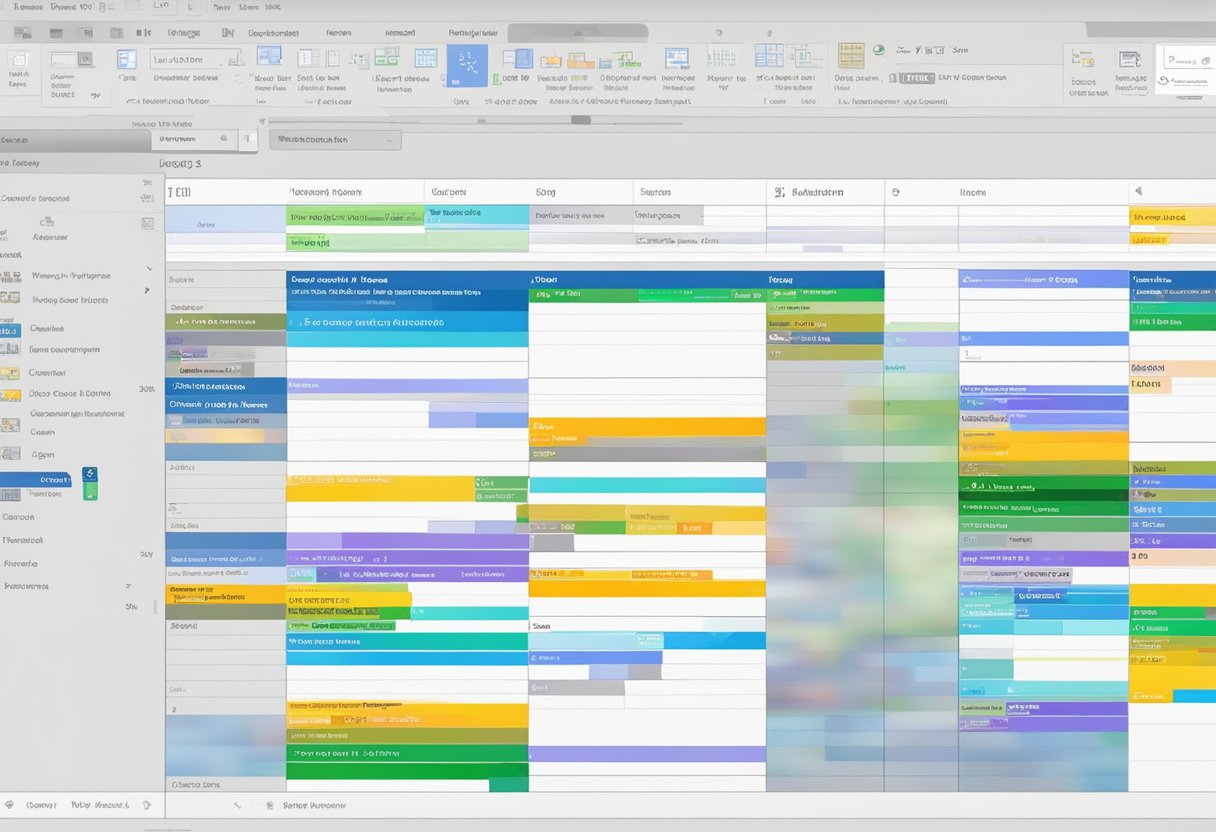Click the tan grid table icon in ribbon
The height and width of the screenshot is (832, 1216).
pyautogui.click(x=851, y=55)
